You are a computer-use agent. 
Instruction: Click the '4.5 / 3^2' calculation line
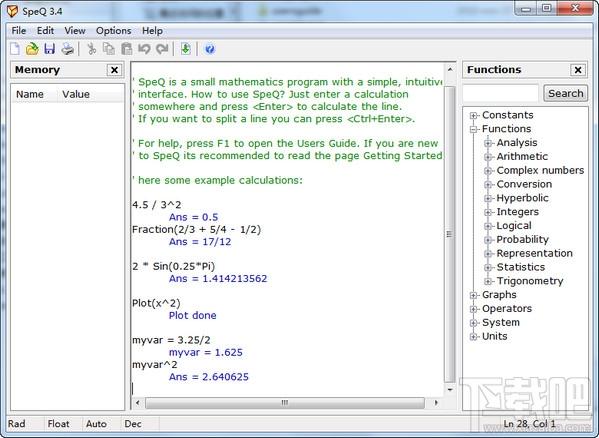point(157,205)
